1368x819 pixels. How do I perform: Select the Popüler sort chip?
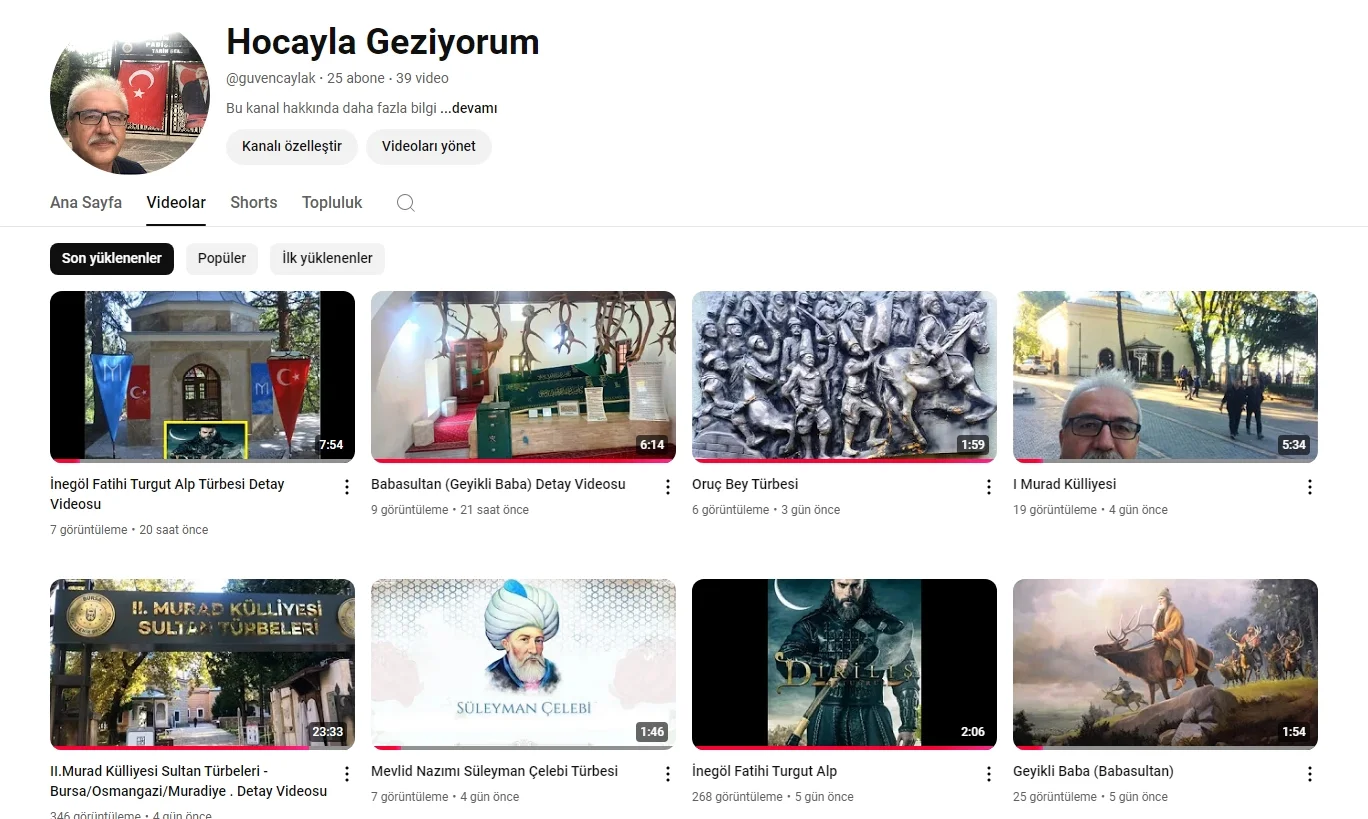point(222,258)
